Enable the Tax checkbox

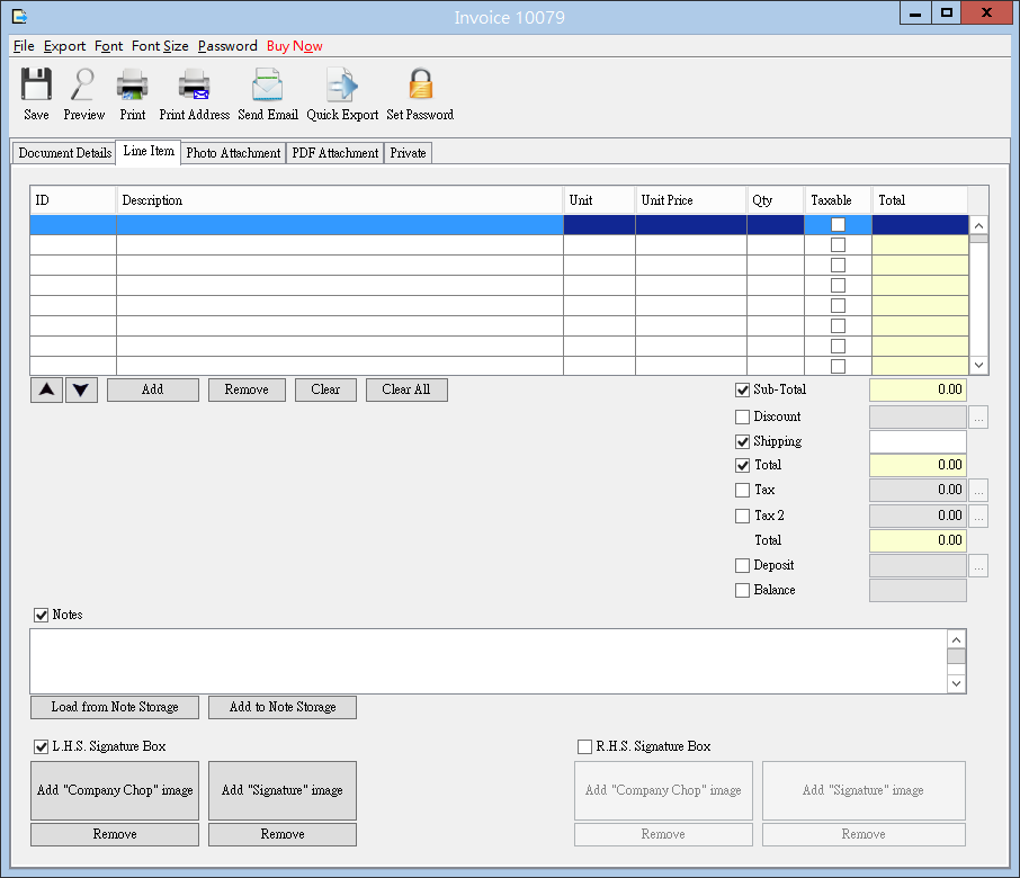(742, 490)
